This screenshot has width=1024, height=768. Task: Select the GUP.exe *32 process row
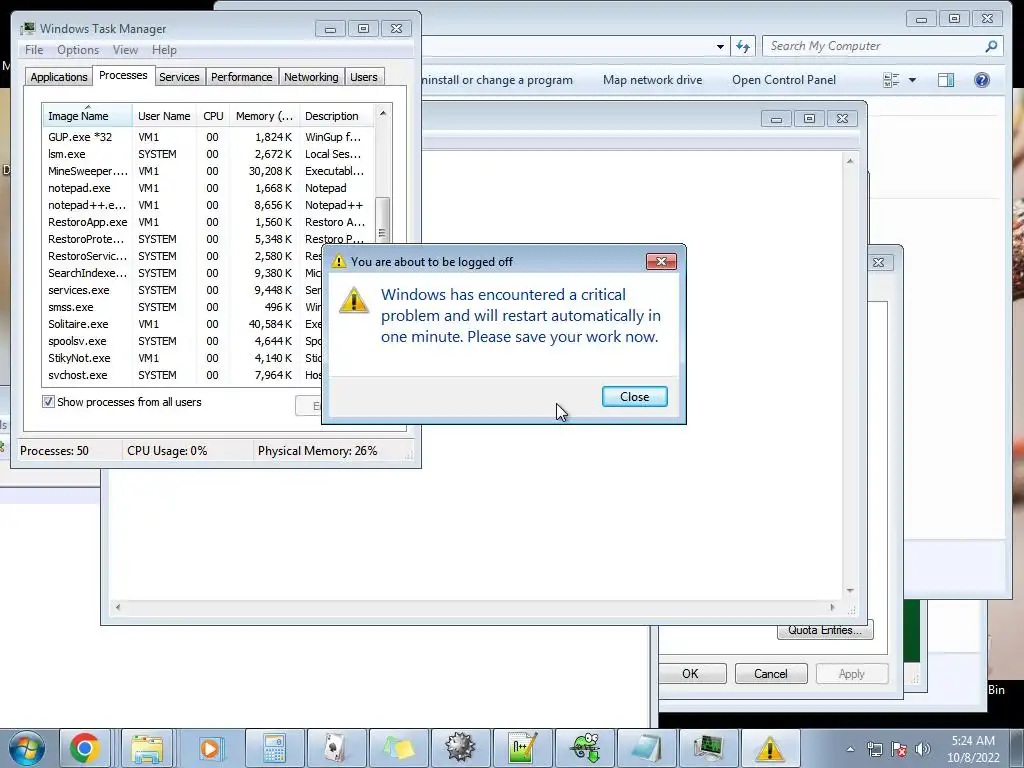(x=209, y=137)
